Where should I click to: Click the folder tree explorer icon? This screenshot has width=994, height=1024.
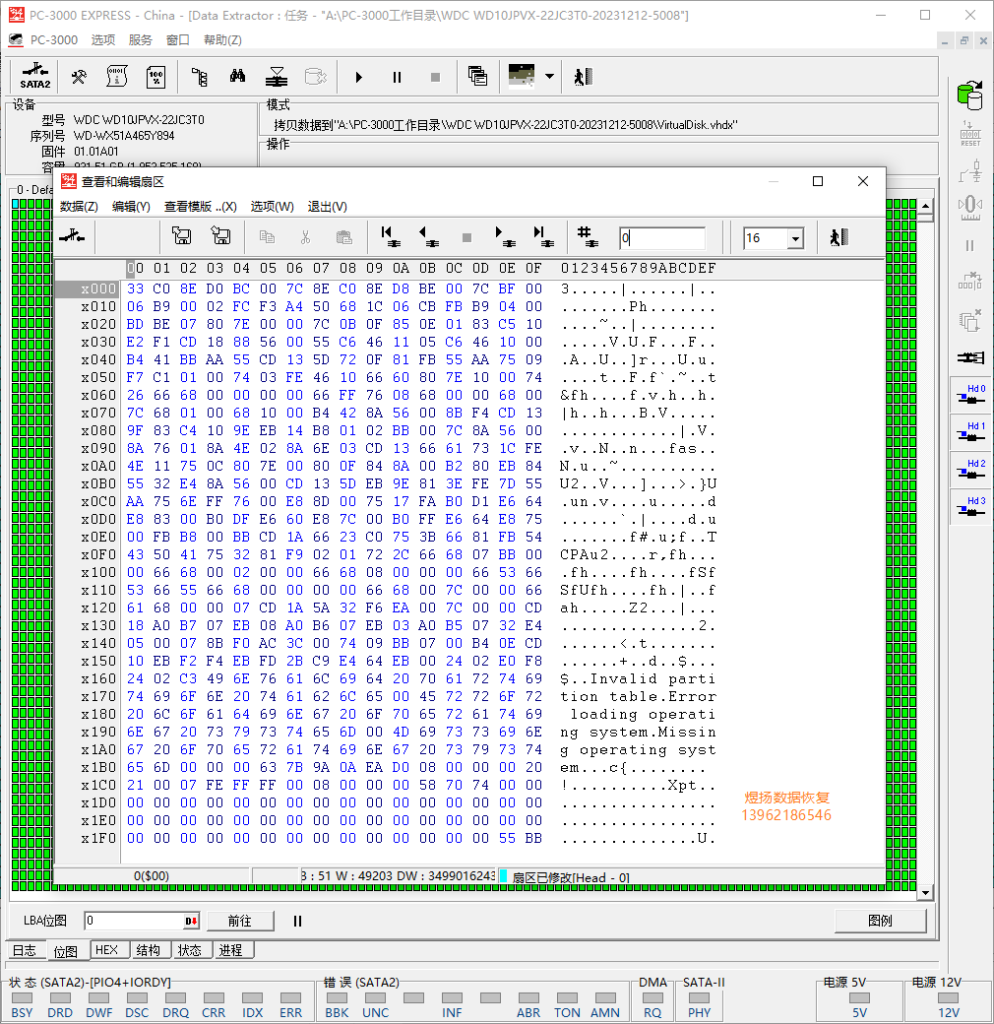click(x=200, y=77)
